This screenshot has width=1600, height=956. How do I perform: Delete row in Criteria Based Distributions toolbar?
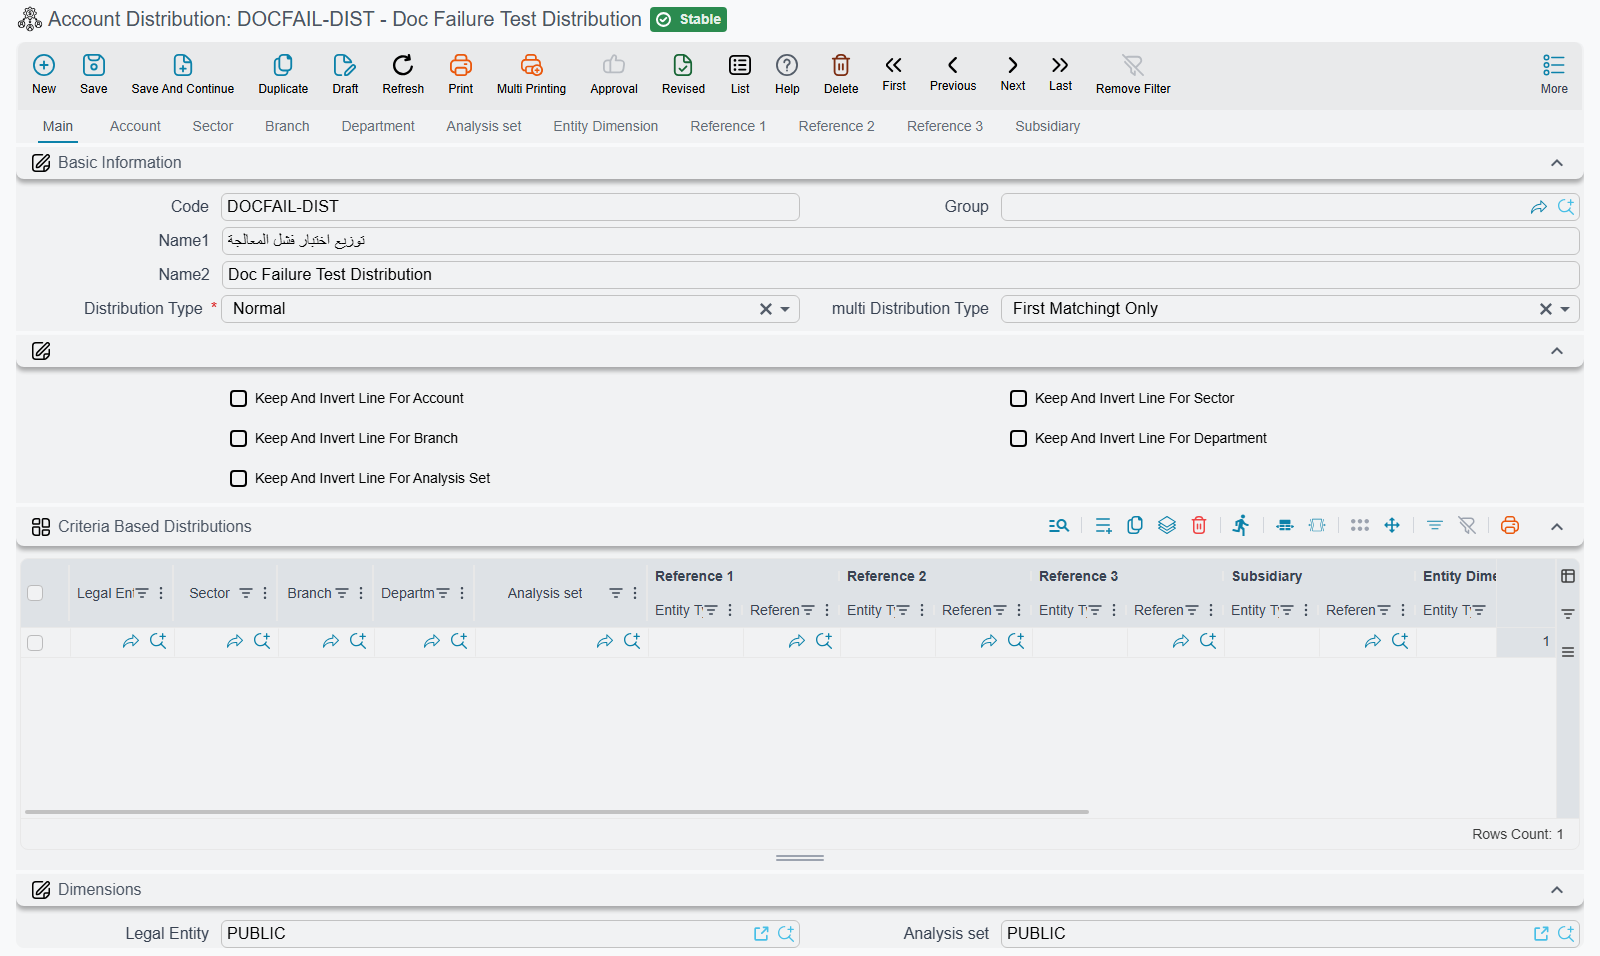tap(1199, 526)
